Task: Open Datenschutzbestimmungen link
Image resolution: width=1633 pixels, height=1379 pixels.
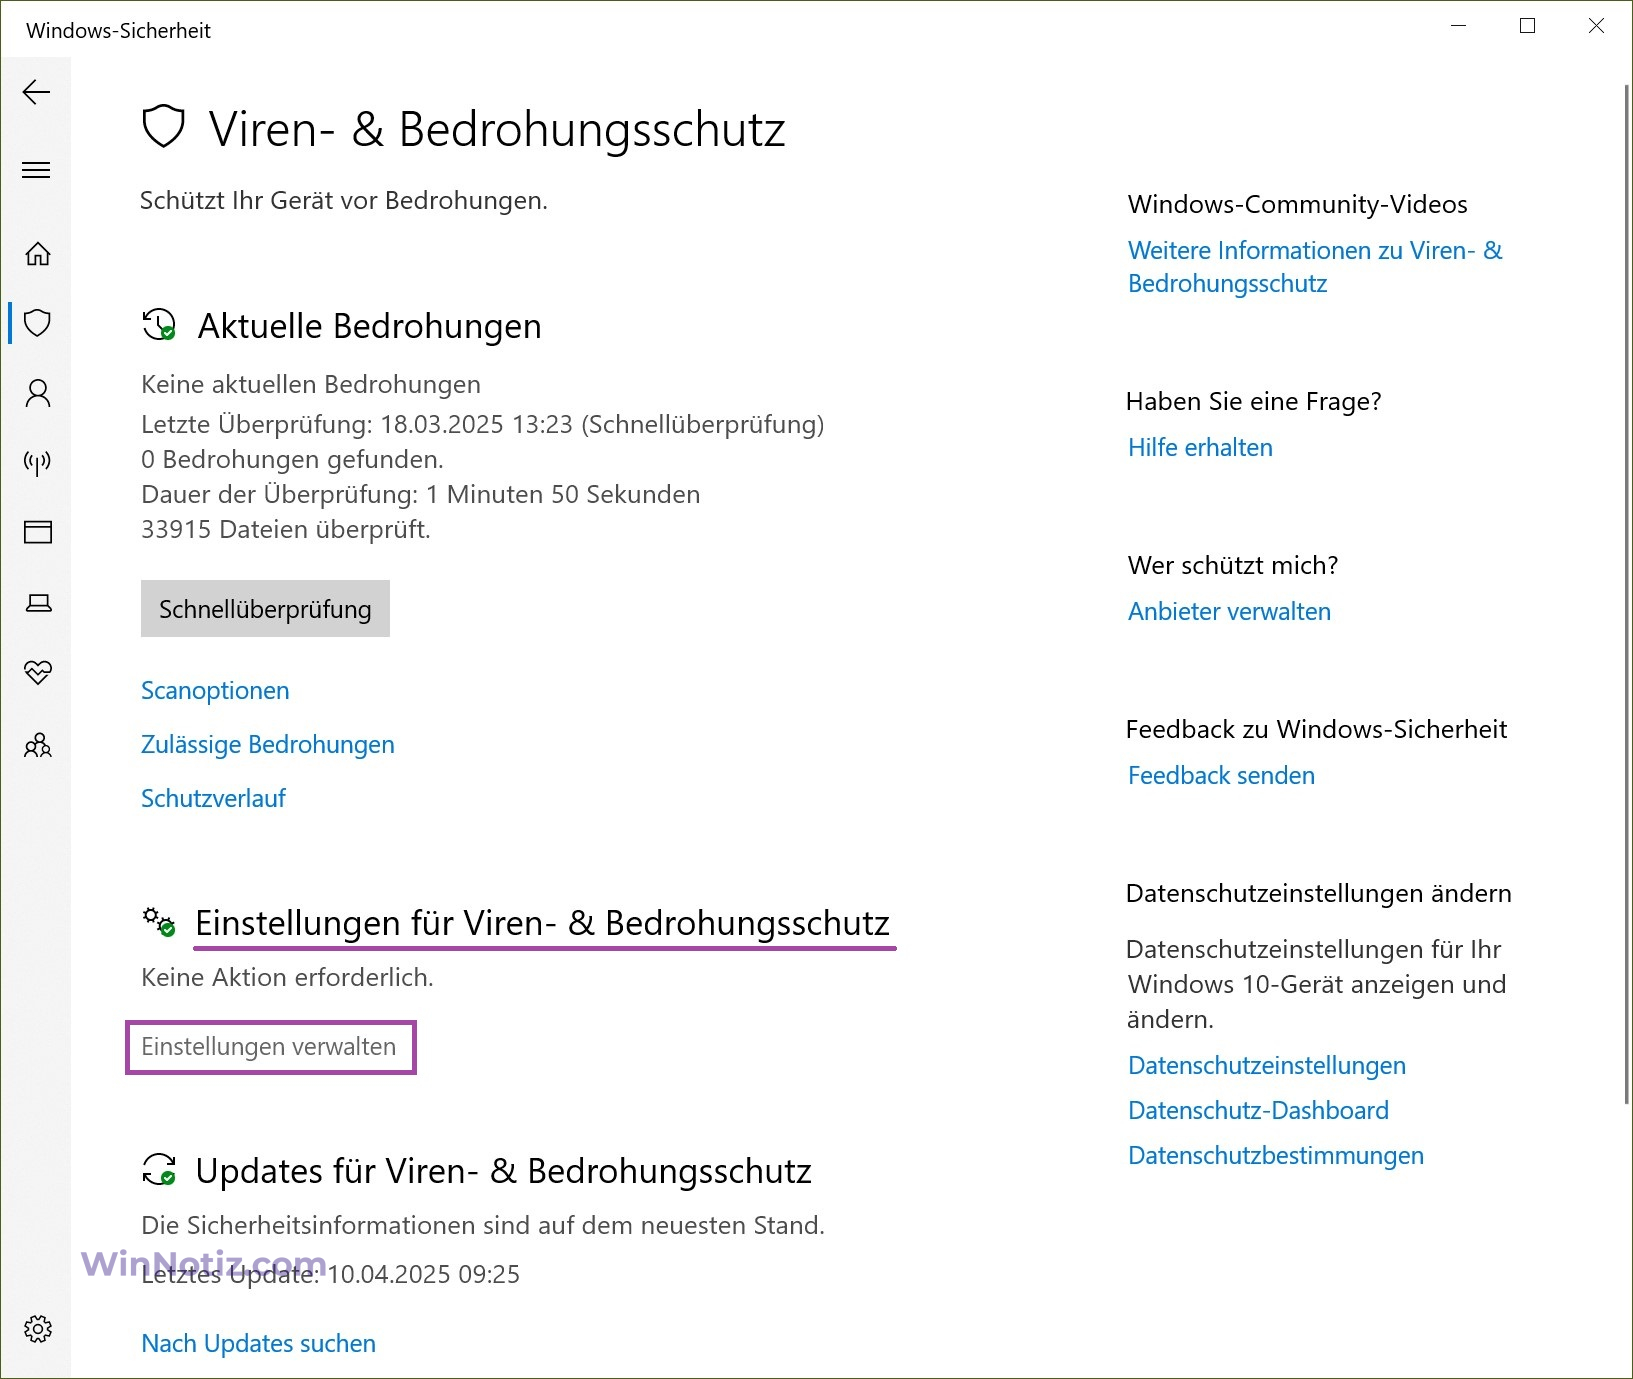Action: (1276, 1156)
